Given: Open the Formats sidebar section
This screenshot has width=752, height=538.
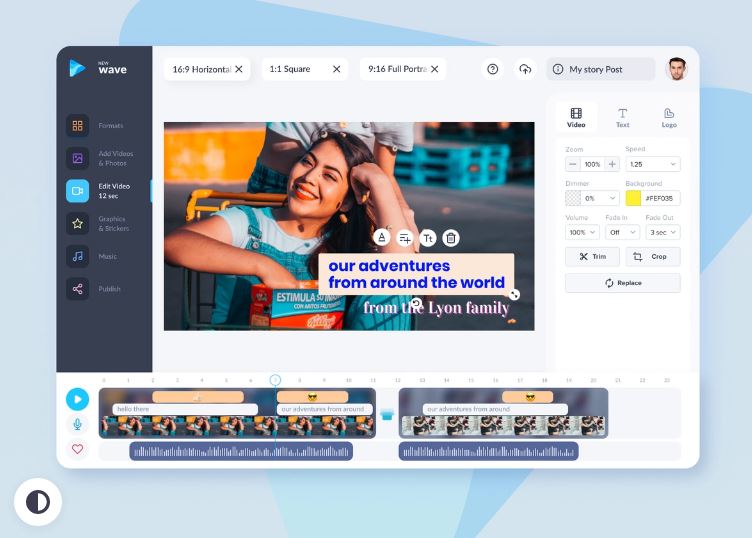Looking at the screenshot, I should tap(77, 126).
